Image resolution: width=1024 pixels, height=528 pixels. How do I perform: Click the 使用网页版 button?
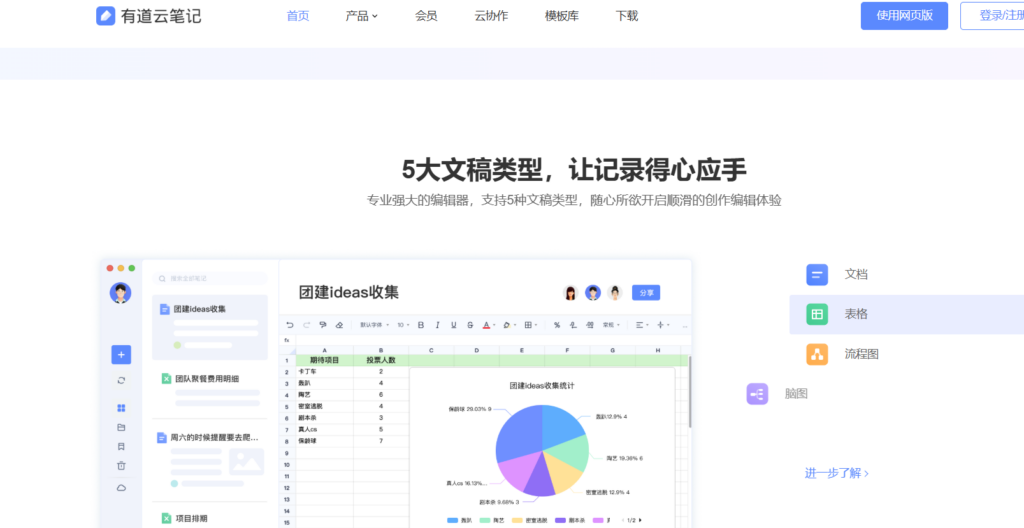click(904, 16)
